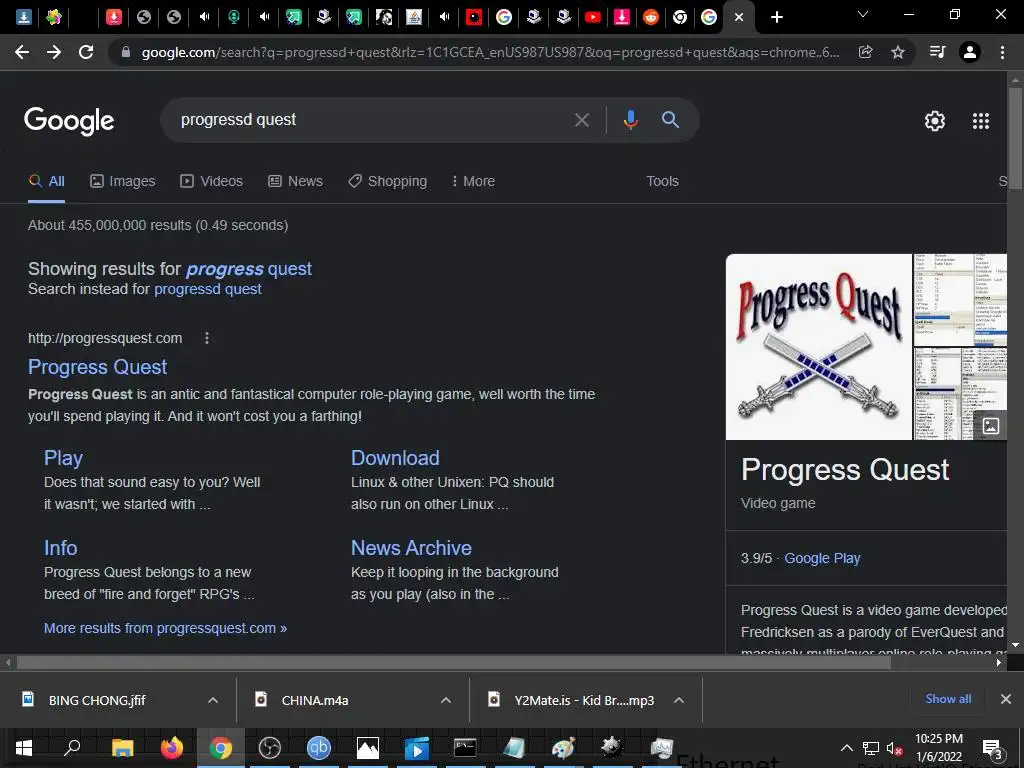Open the Paint palette app in taskbar
The image size is (1024, 768).
tap(563, 748)
